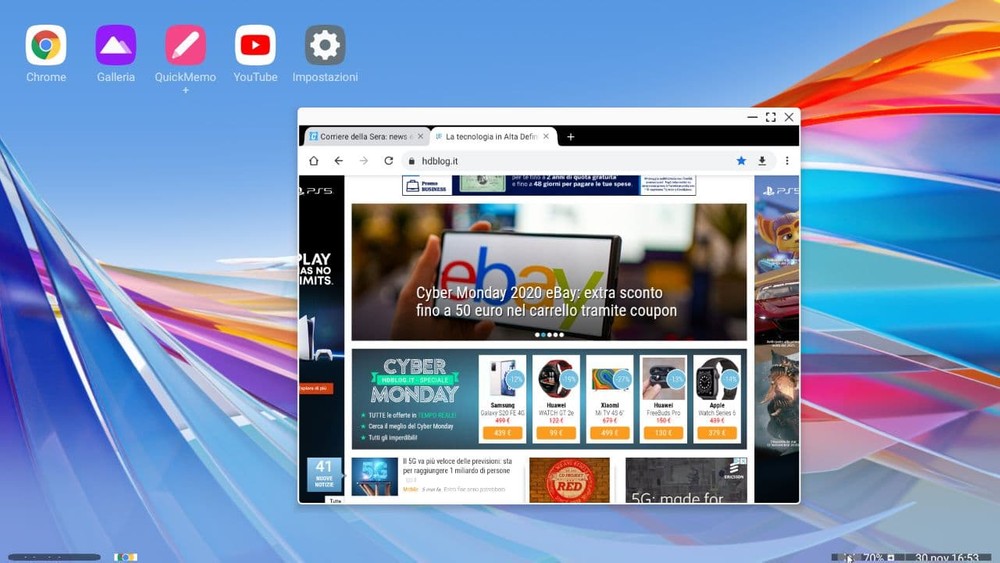Click the orange button in PS5 left ad
Viewport: 1000px width, 563px height.
316,388
